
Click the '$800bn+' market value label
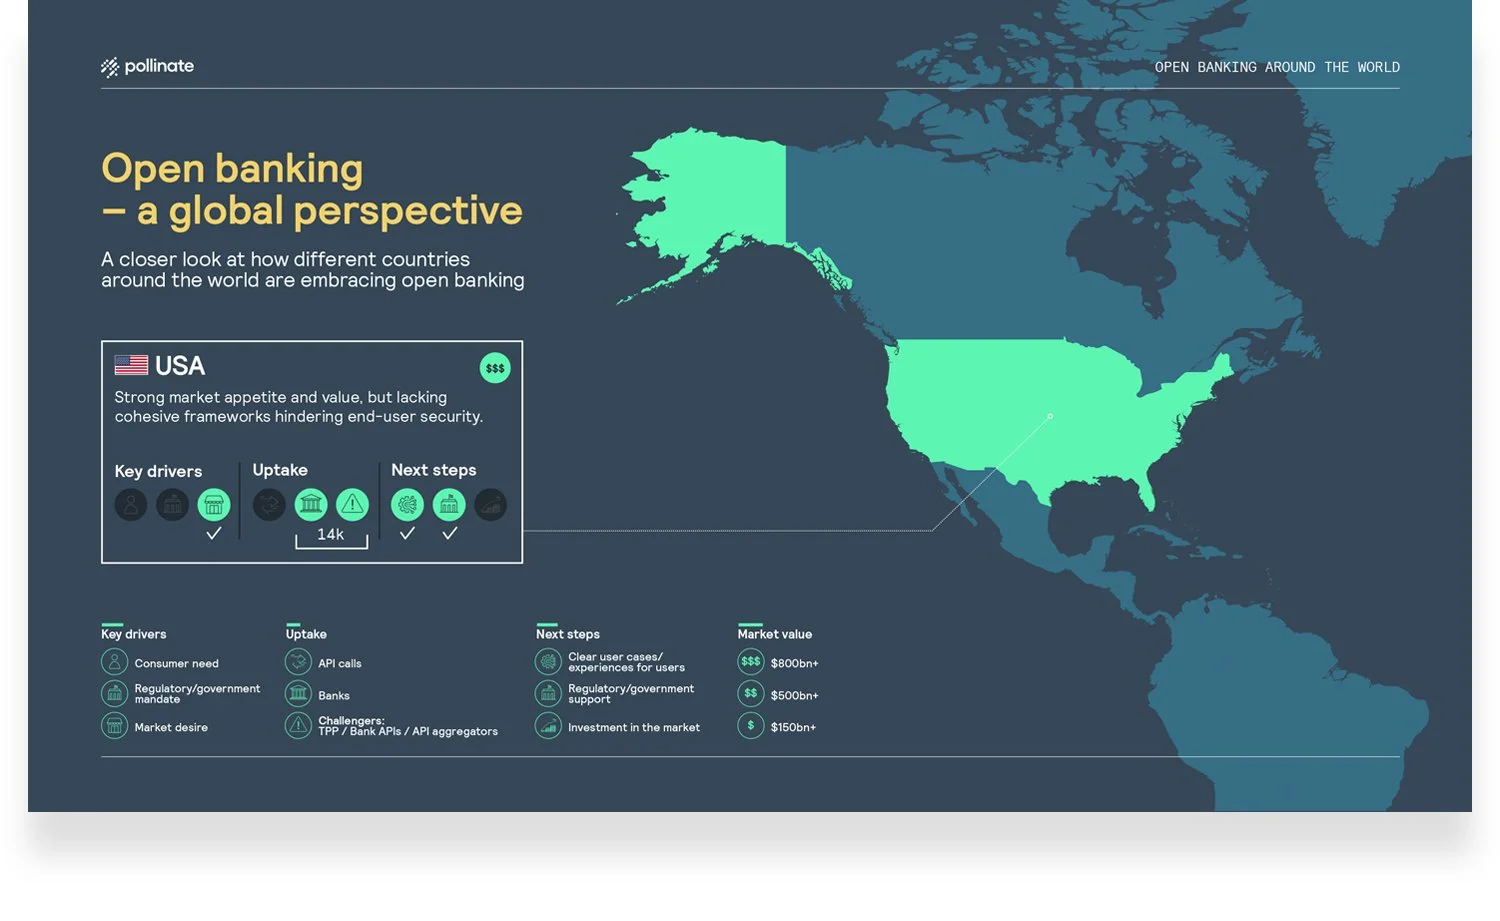[795, 663]
